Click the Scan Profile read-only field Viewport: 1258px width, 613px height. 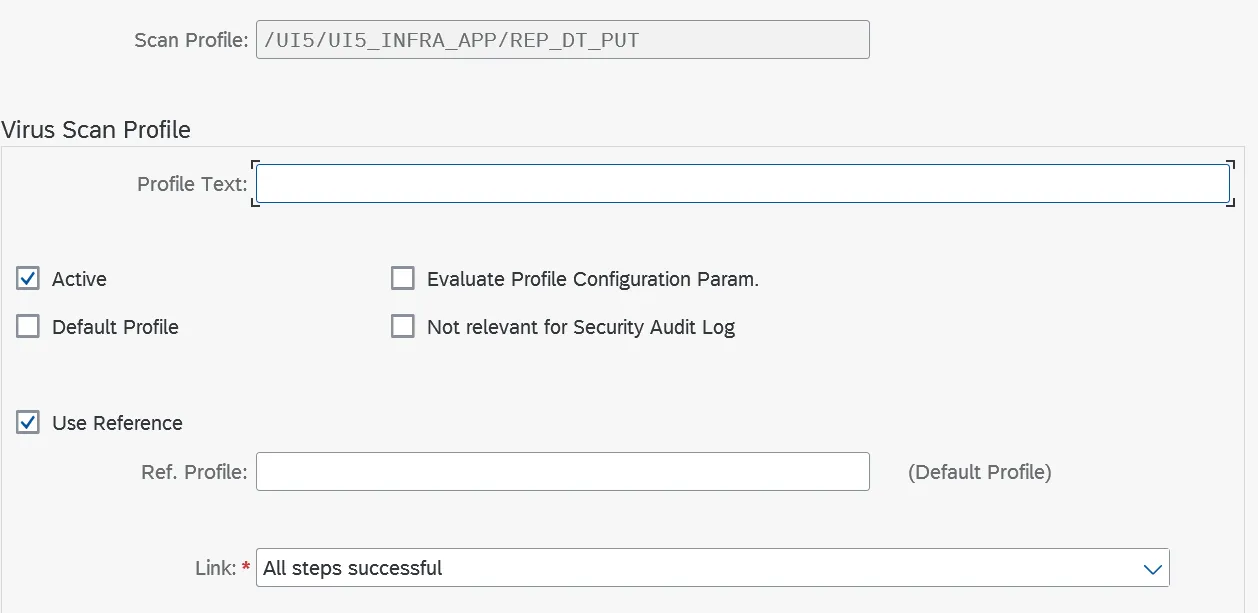point(562,40)
